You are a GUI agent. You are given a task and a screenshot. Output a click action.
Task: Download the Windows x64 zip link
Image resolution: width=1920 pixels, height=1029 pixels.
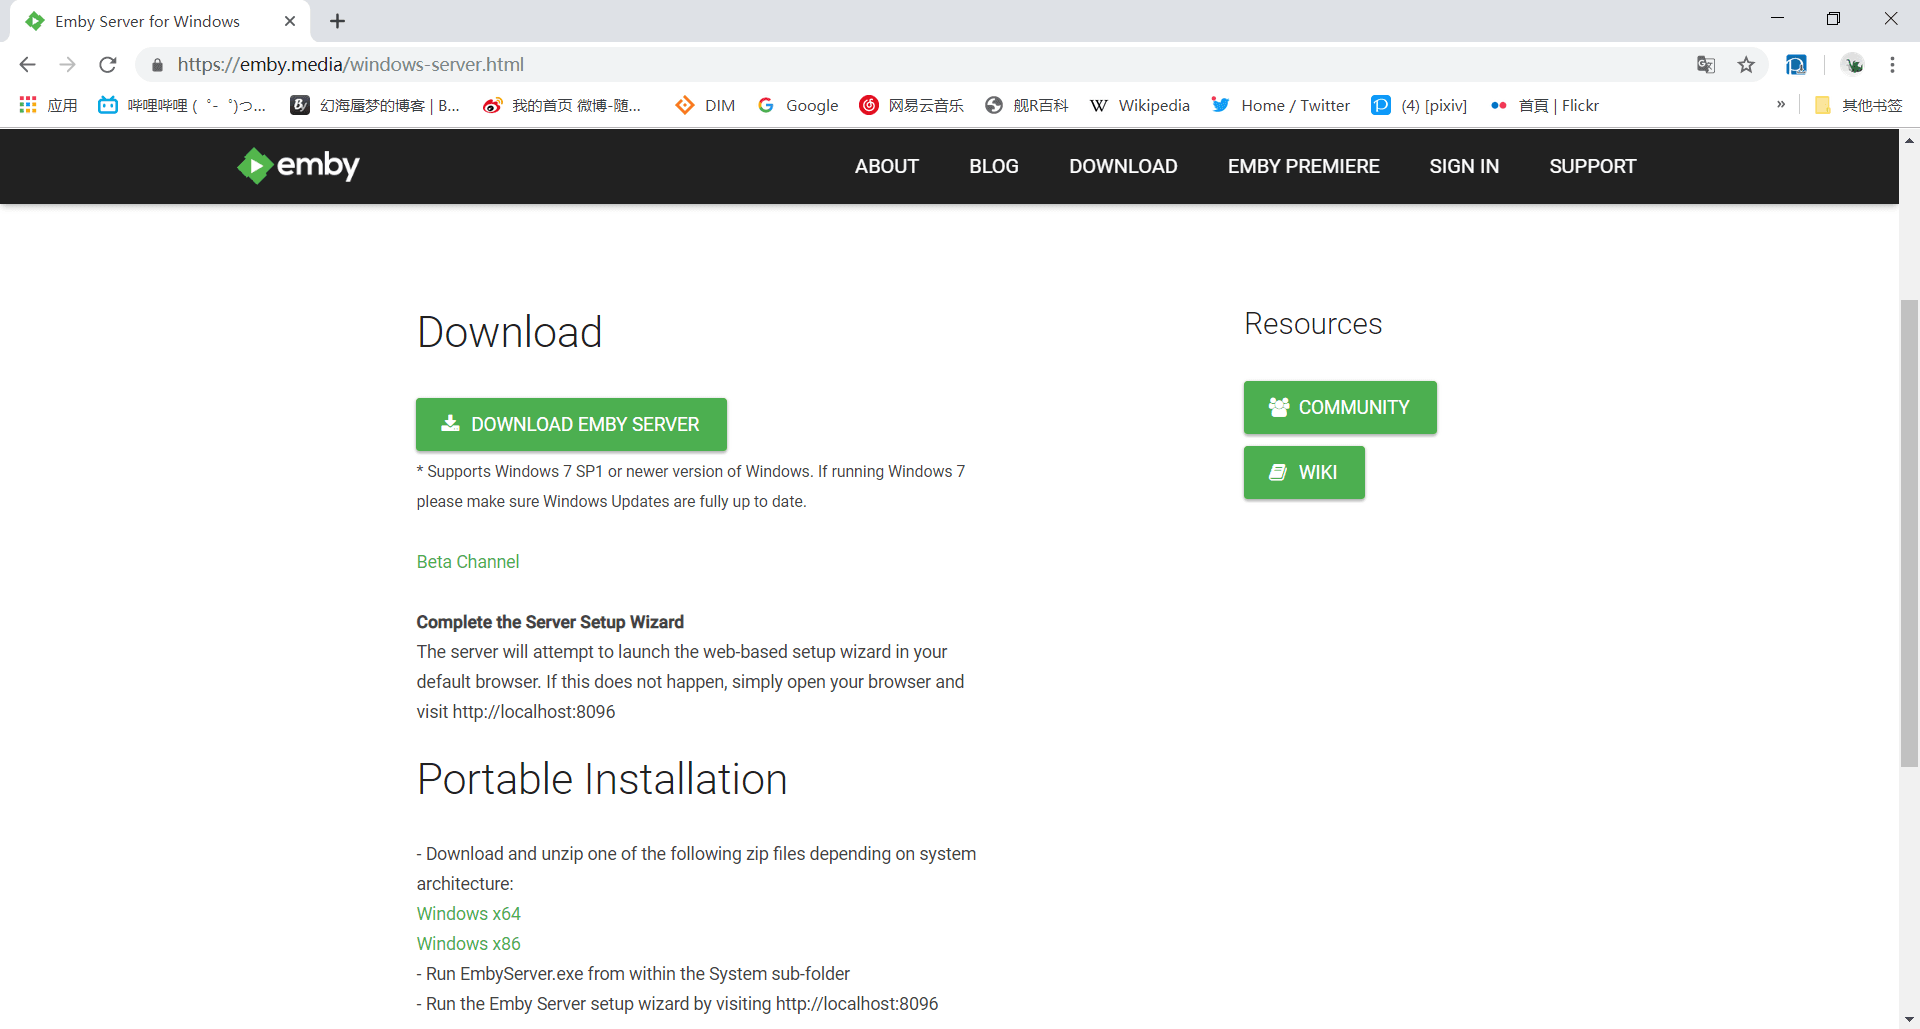point(468,914)
